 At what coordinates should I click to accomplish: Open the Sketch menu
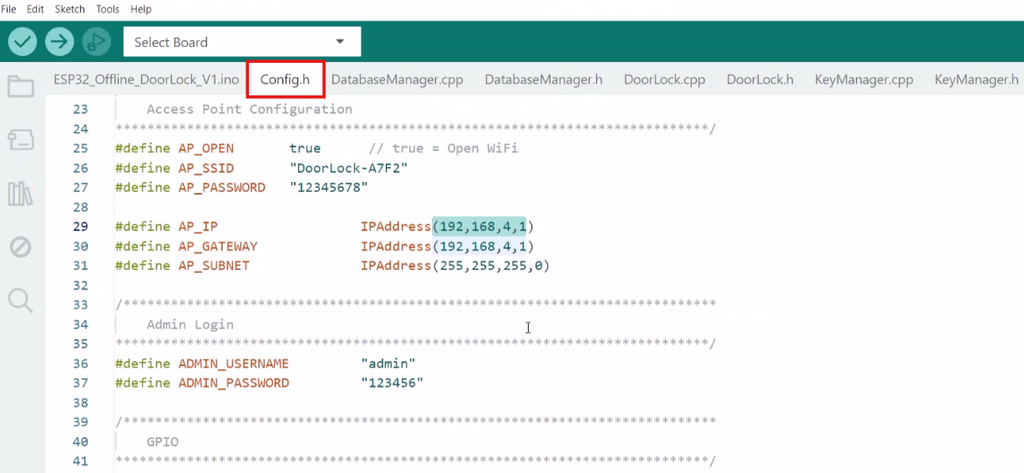pyautogui.click(x=69, y=9)
